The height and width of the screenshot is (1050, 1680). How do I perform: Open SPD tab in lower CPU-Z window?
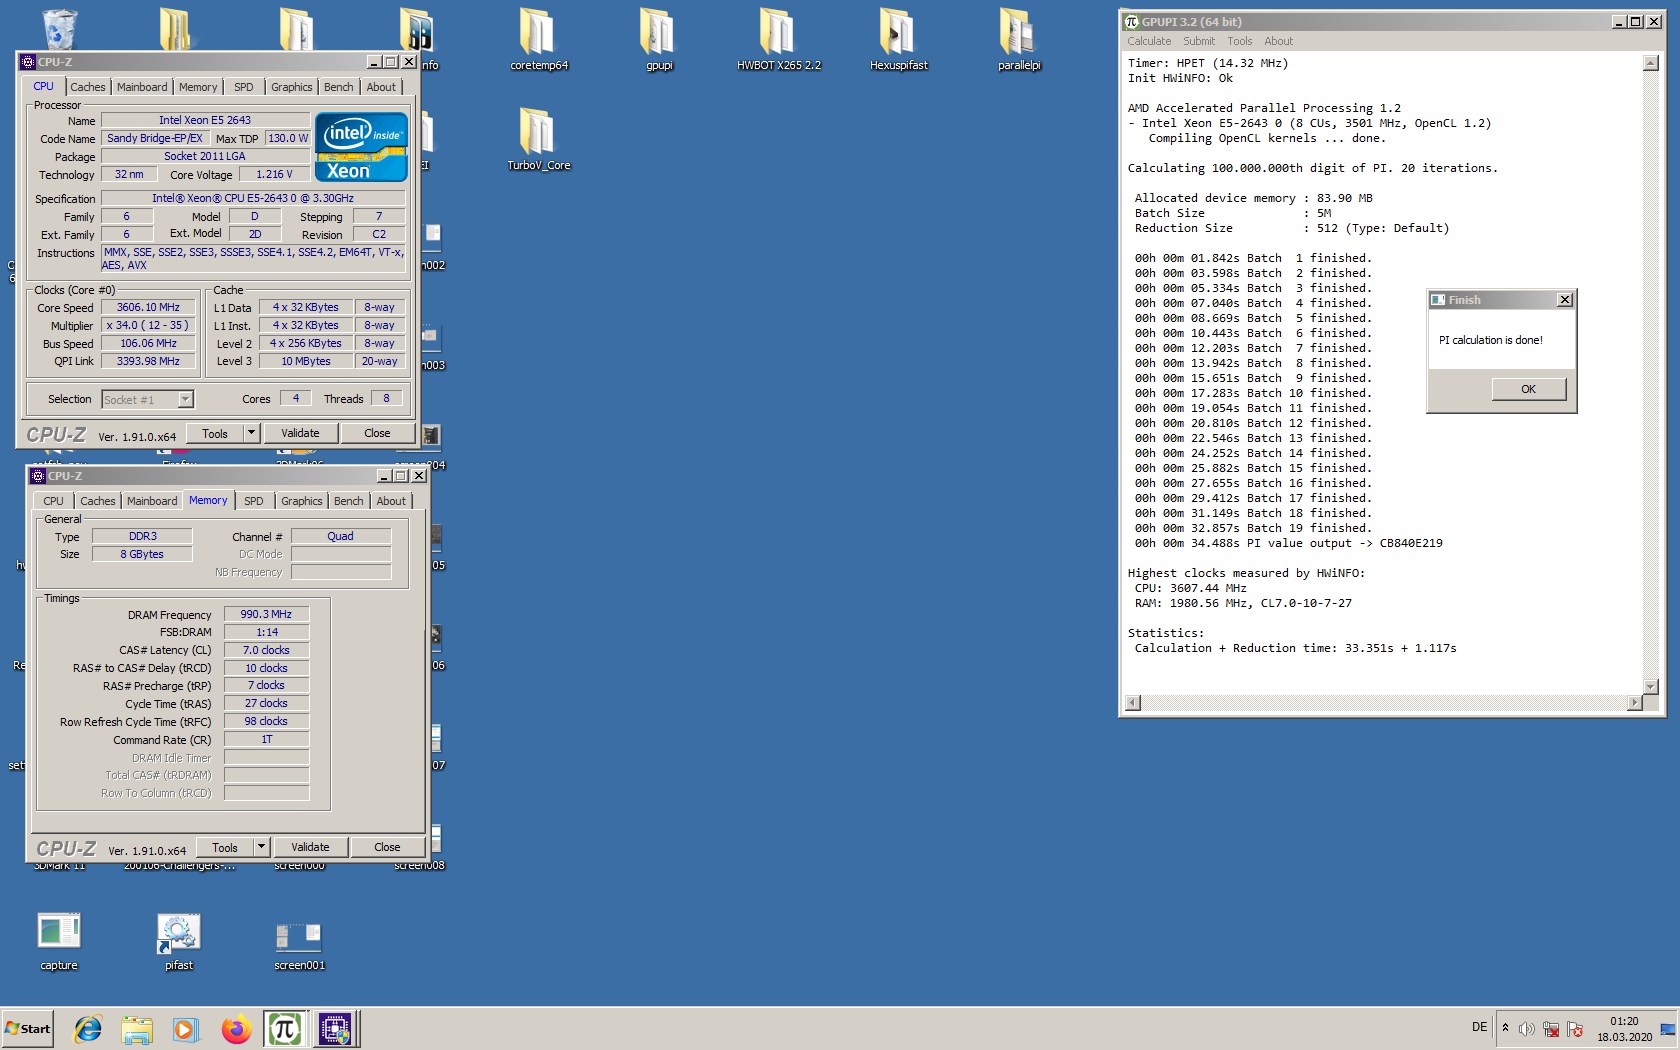point(254,501)
